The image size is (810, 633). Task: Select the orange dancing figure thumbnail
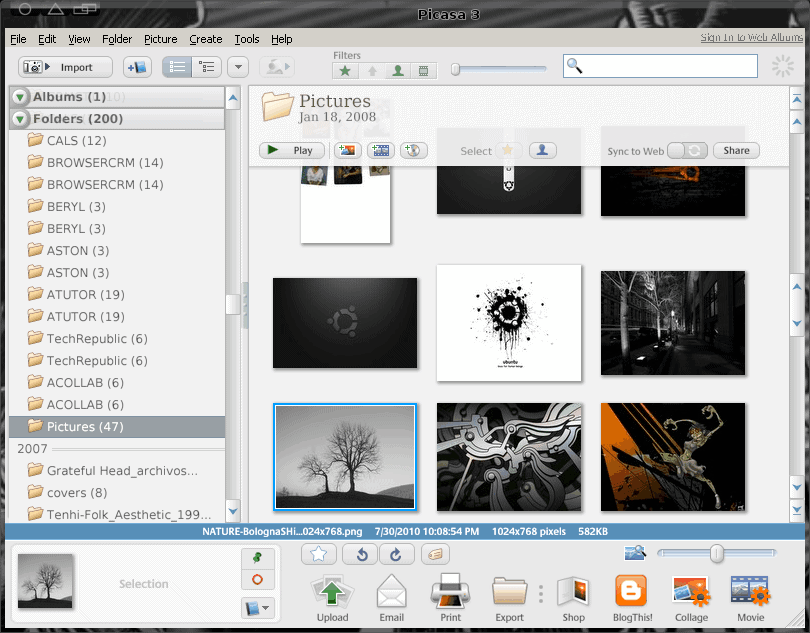(673, 457)
